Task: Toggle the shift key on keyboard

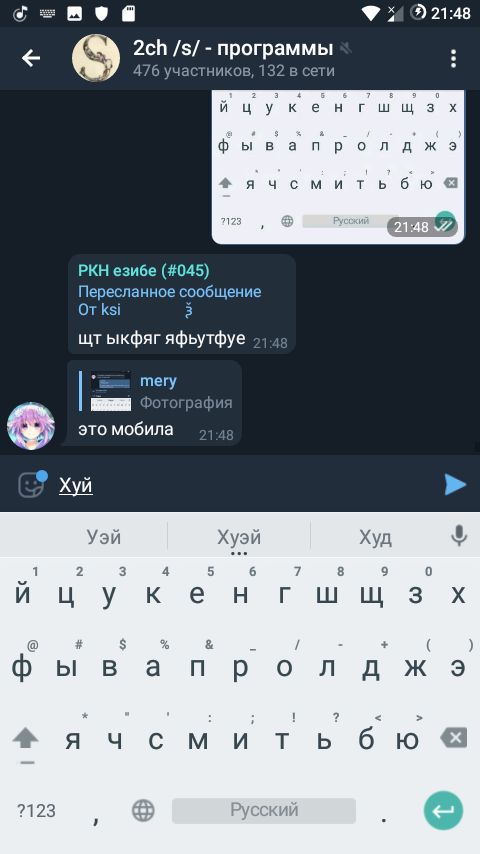Action: (26, 741)
